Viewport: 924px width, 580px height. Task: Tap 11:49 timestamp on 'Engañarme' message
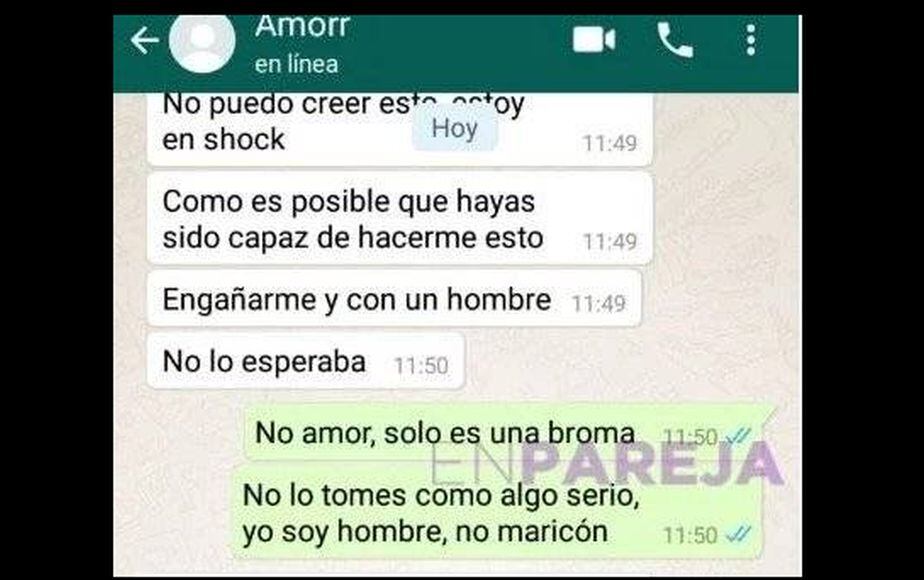coord(598,304)
